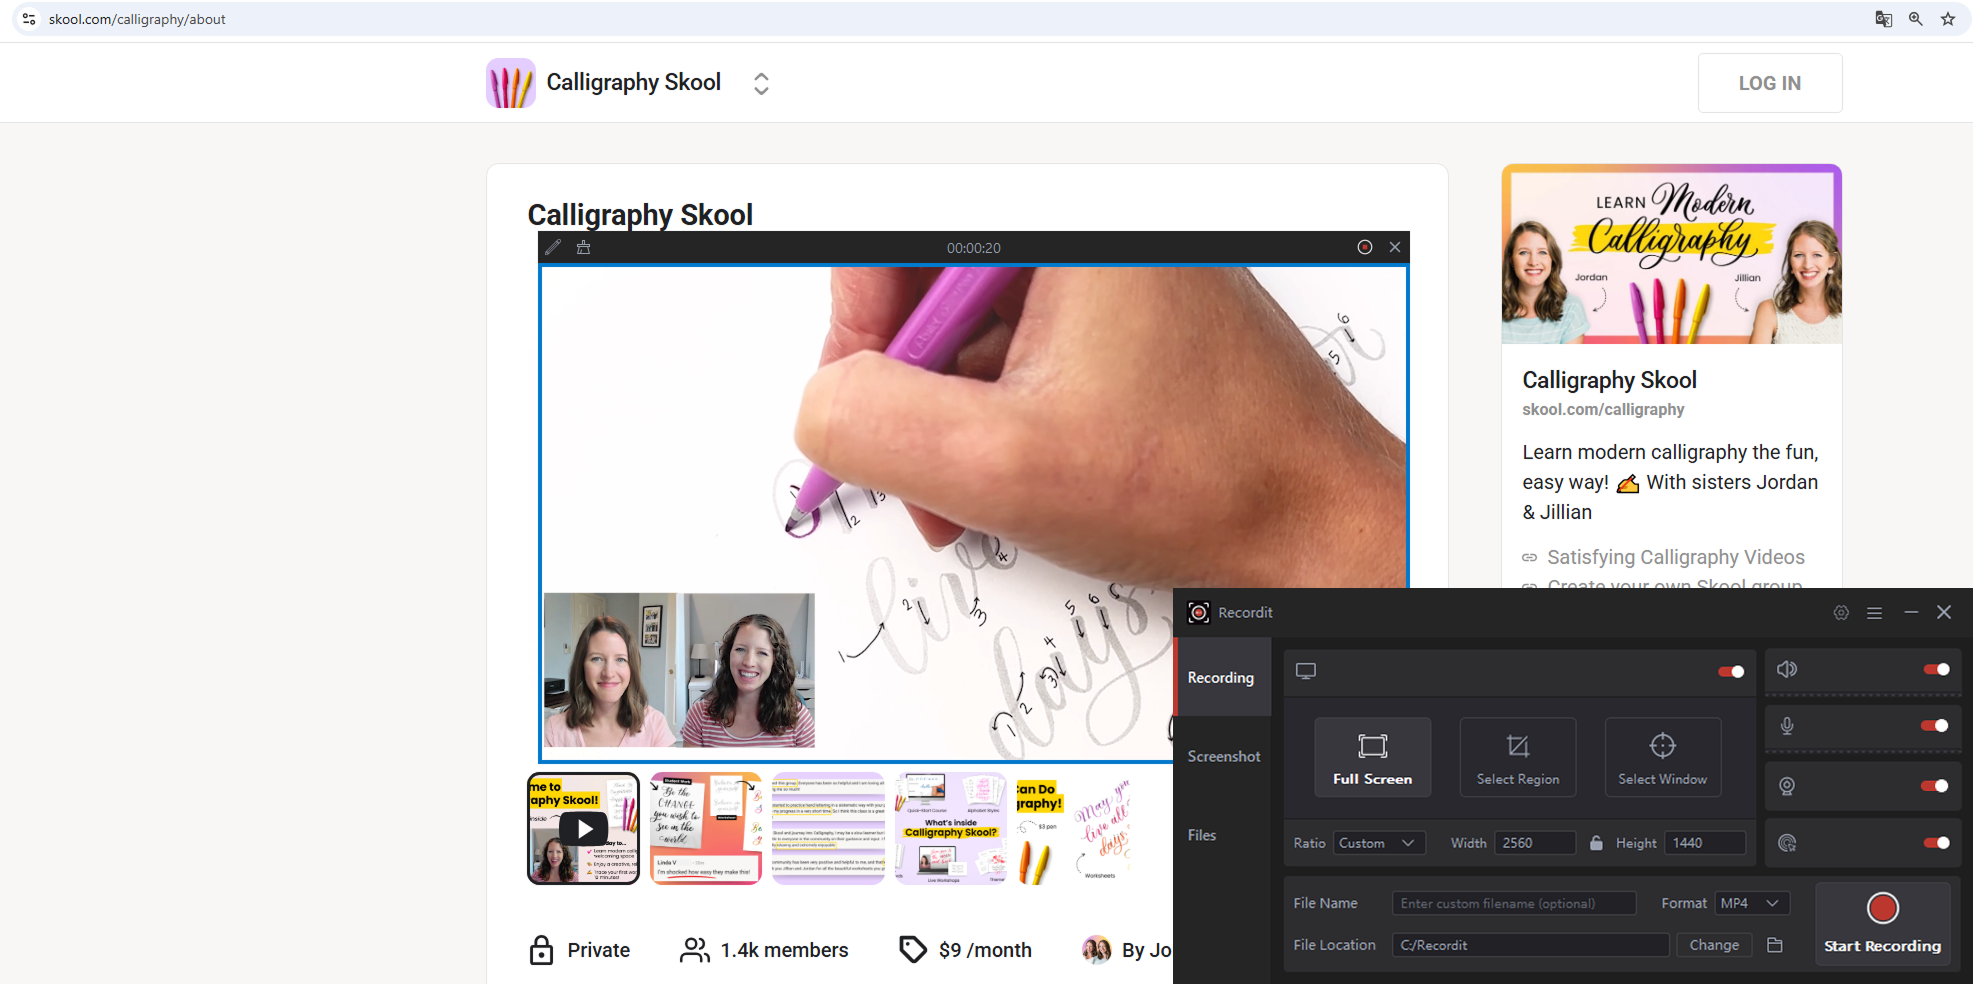Click the File Name input field
The width and height of the screenshot is (1973, 985).
point(1514,903)
